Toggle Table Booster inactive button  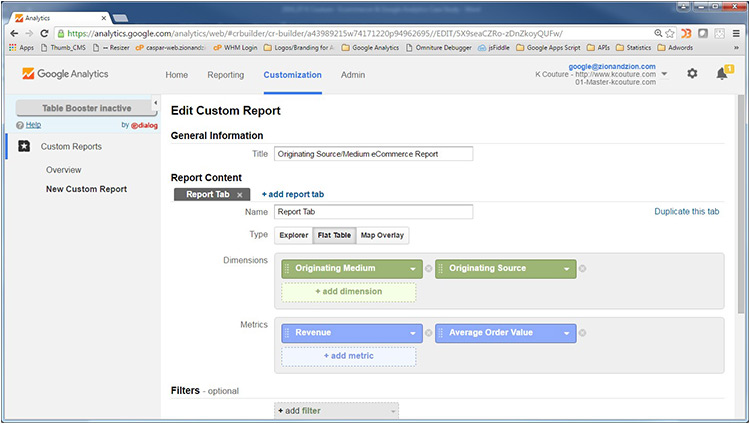coord(87,108)
